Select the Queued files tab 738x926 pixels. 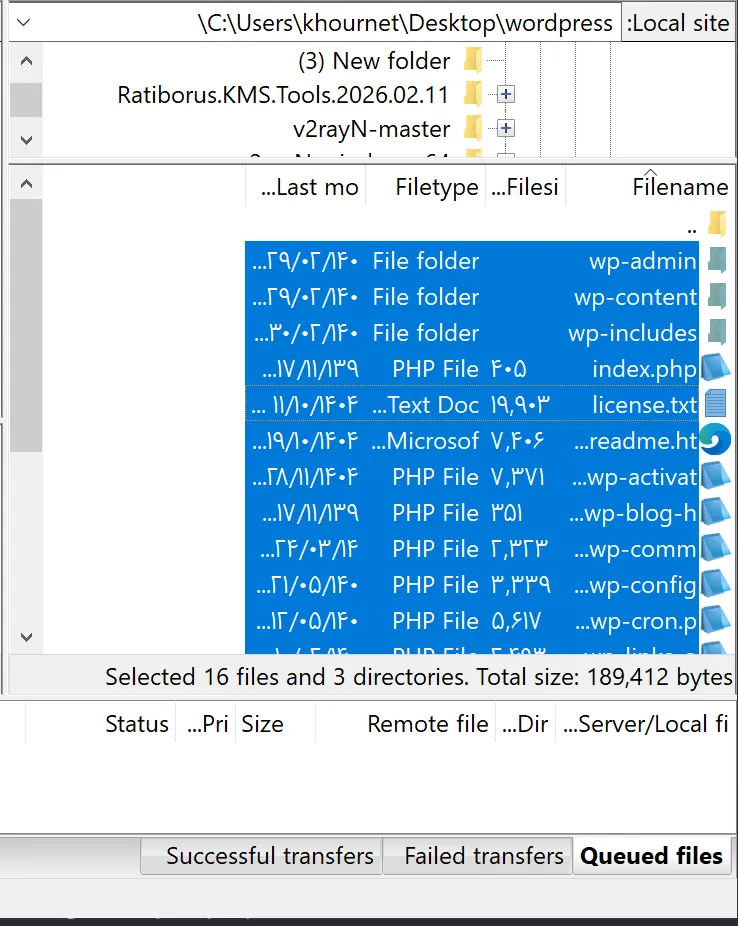coord(652,856)
